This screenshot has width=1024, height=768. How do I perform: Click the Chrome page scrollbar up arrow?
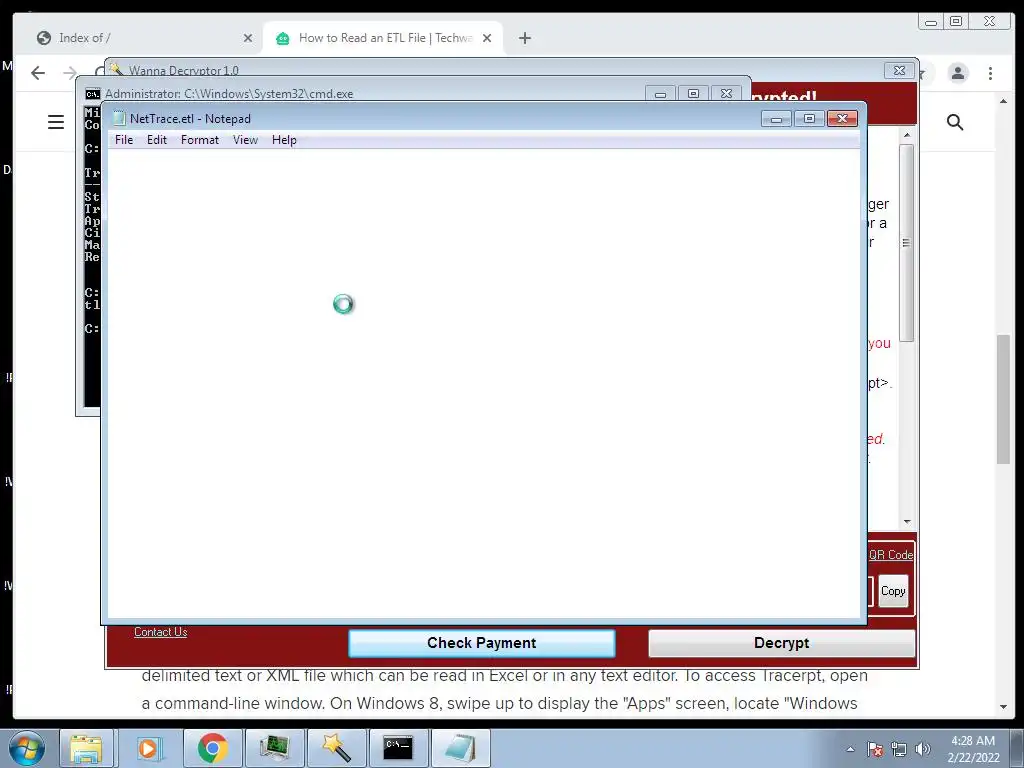click(x=1003, y=101)
